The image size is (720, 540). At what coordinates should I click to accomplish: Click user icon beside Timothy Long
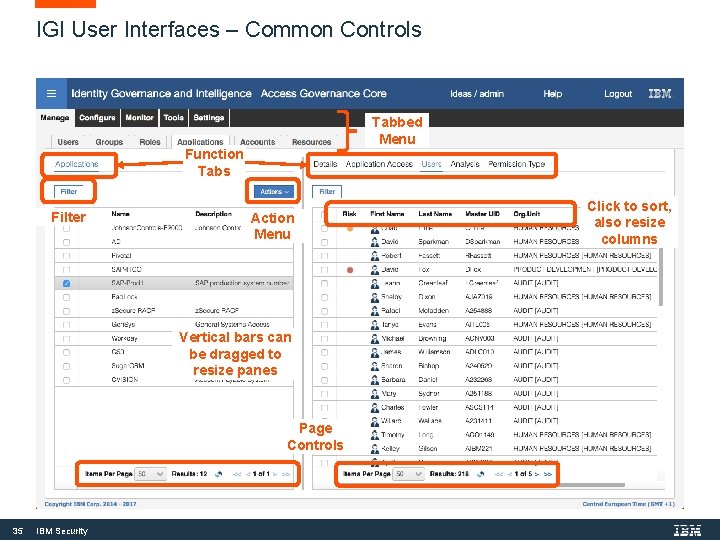click(x=375, y=434)
